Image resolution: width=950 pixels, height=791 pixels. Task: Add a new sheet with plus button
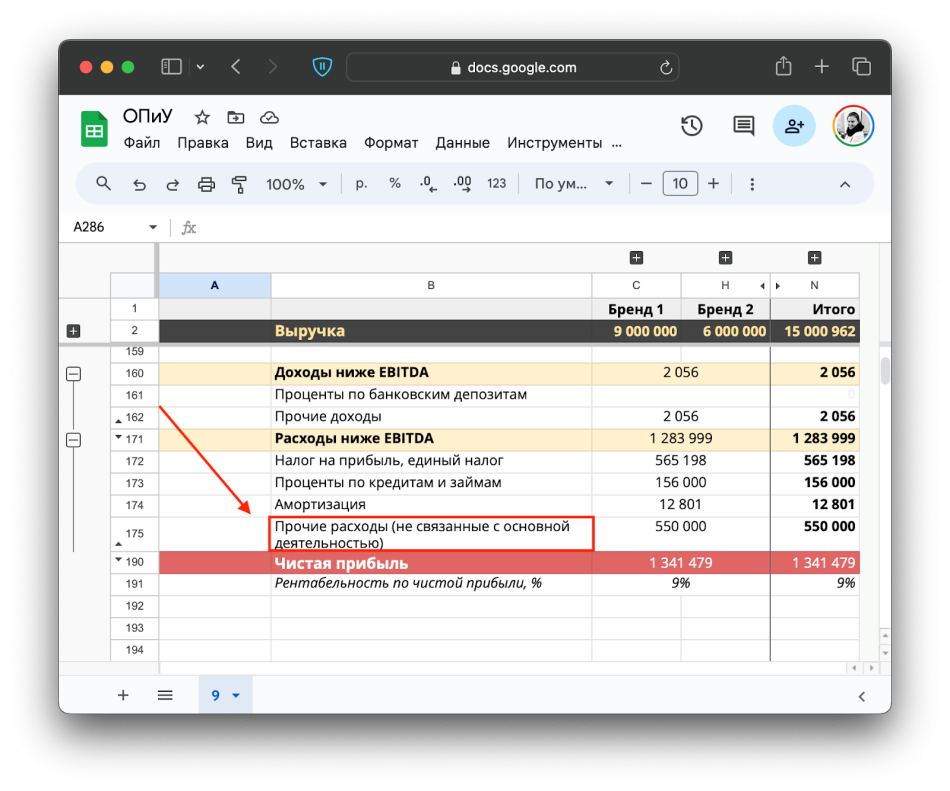tap(123, 695)
